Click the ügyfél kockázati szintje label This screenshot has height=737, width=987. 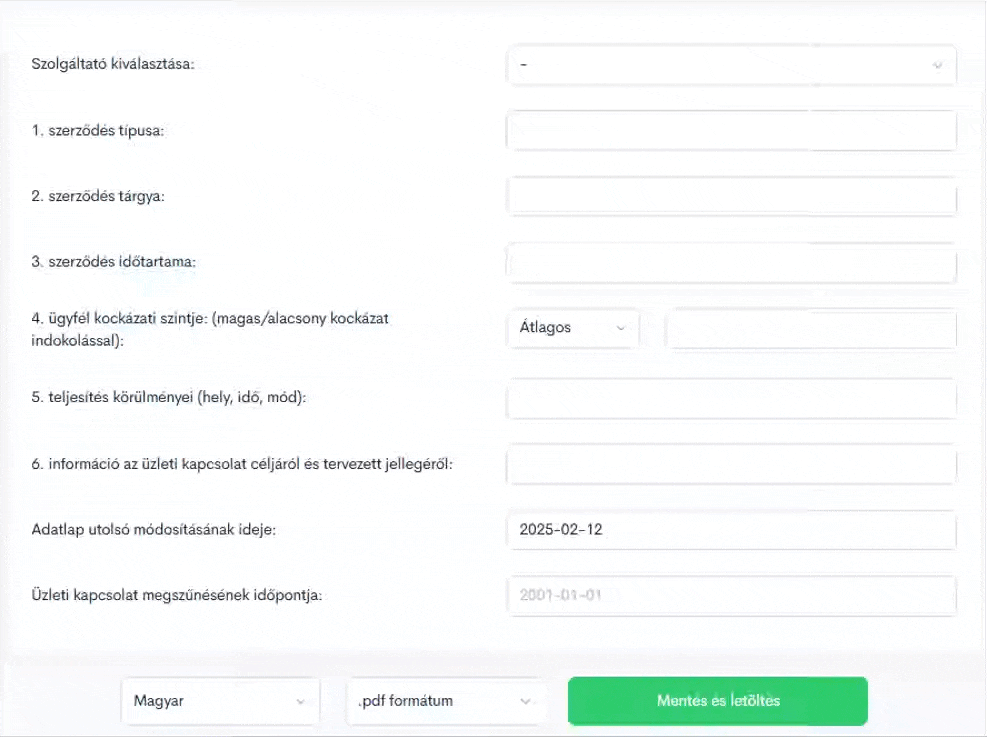coord(210,329)
